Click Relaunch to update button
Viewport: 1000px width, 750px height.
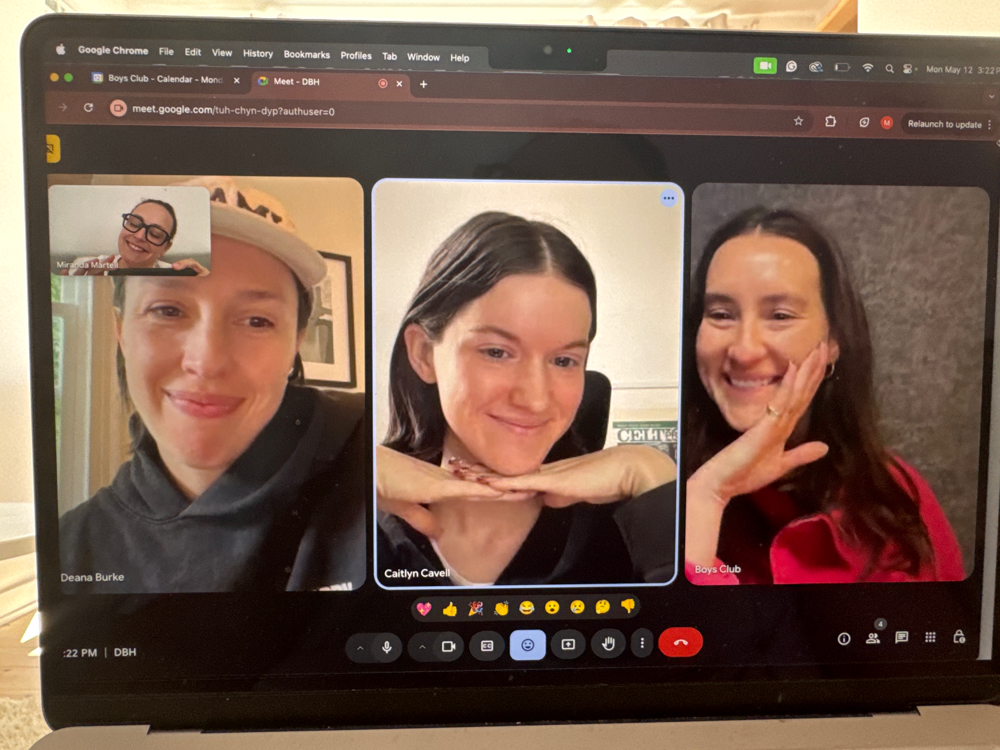(945, 124)
